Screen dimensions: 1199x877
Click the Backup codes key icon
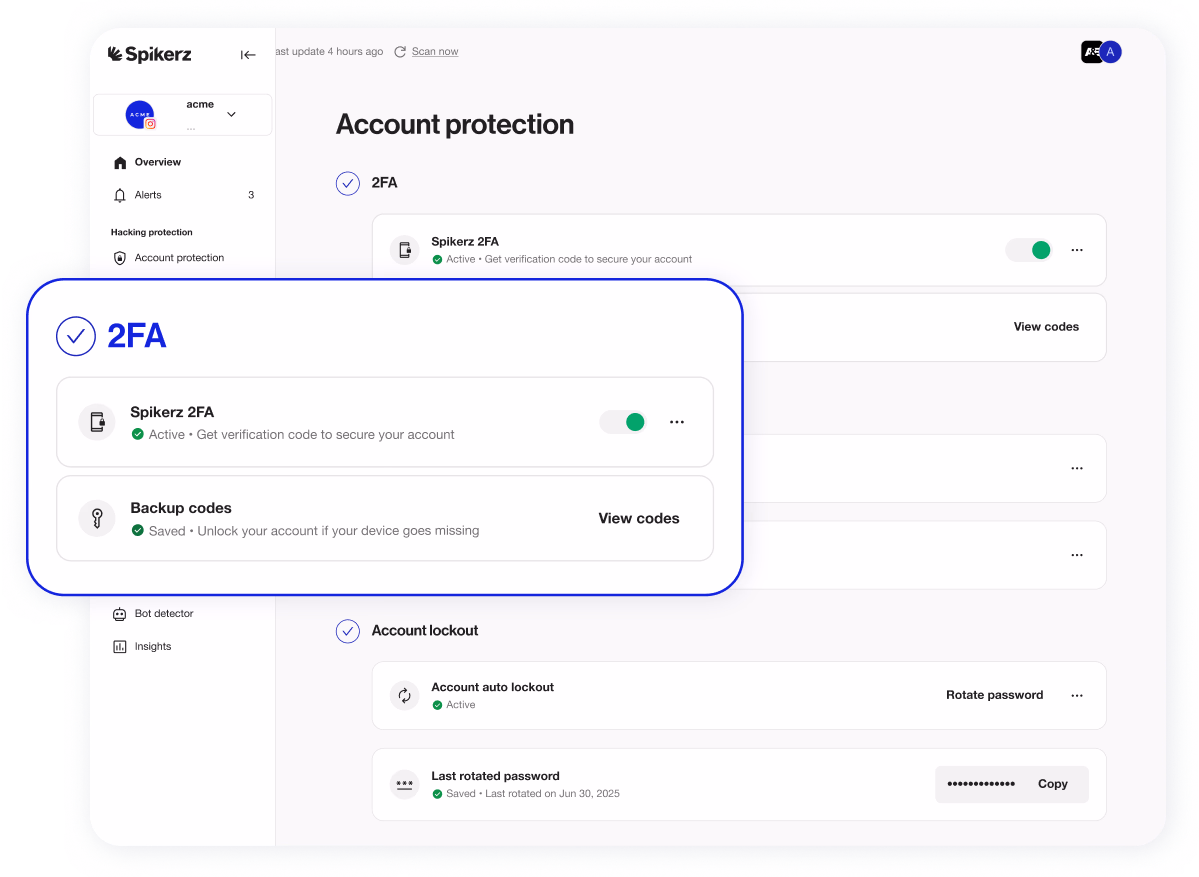coord(97,518)
